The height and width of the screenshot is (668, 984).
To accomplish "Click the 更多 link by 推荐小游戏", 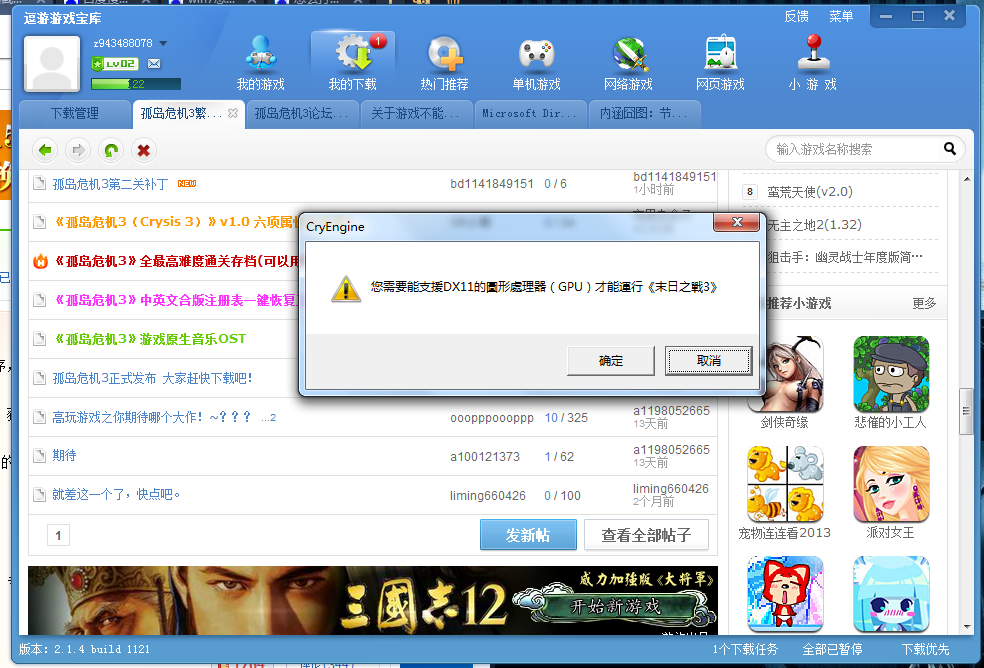I will click(924, 303).
